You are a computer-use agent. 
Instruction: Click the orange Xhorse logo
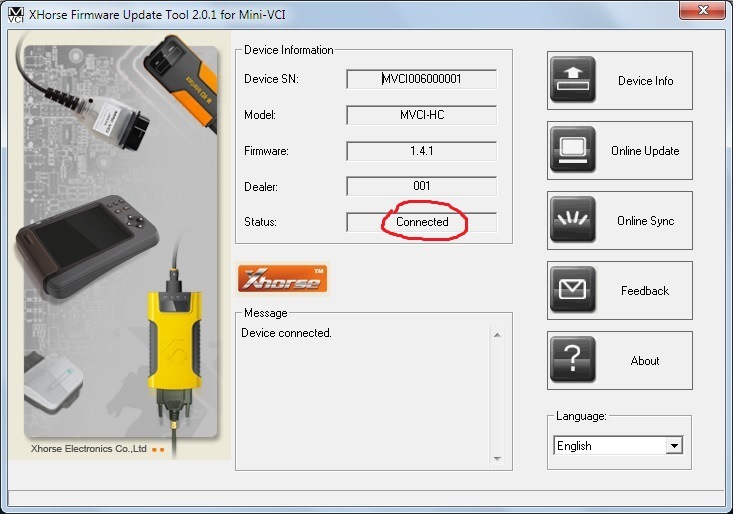[x=282, y=279]
